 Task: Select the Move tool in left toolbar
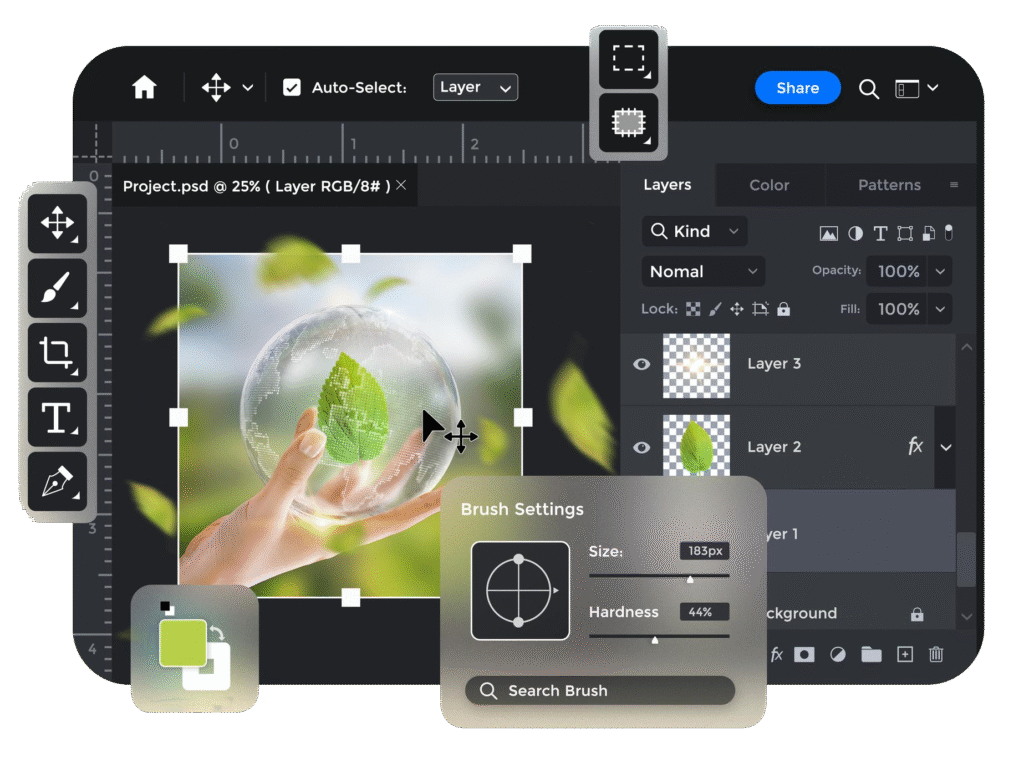57,223
